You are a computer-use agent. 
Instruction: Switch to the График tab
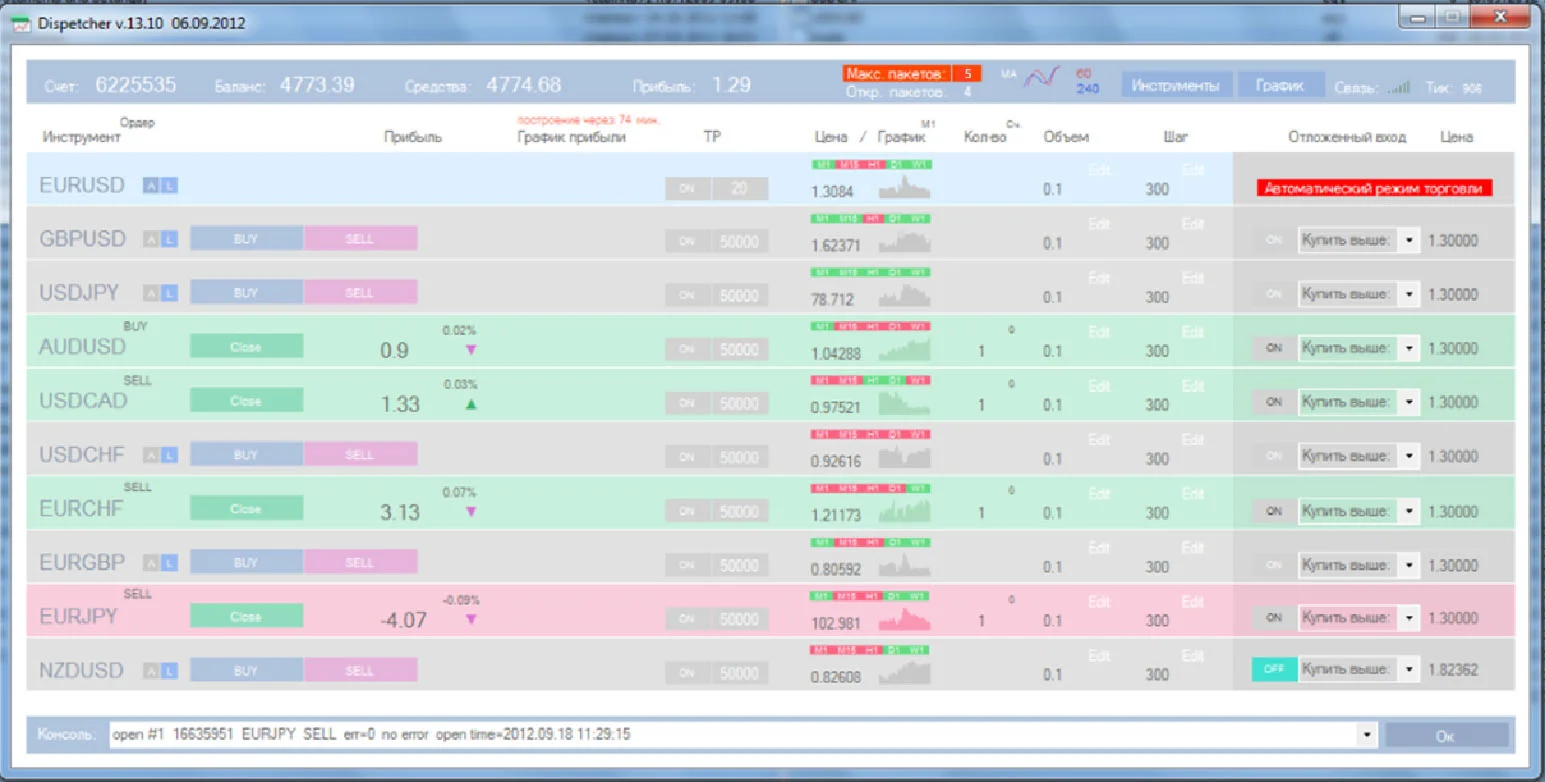(1280, 86)
